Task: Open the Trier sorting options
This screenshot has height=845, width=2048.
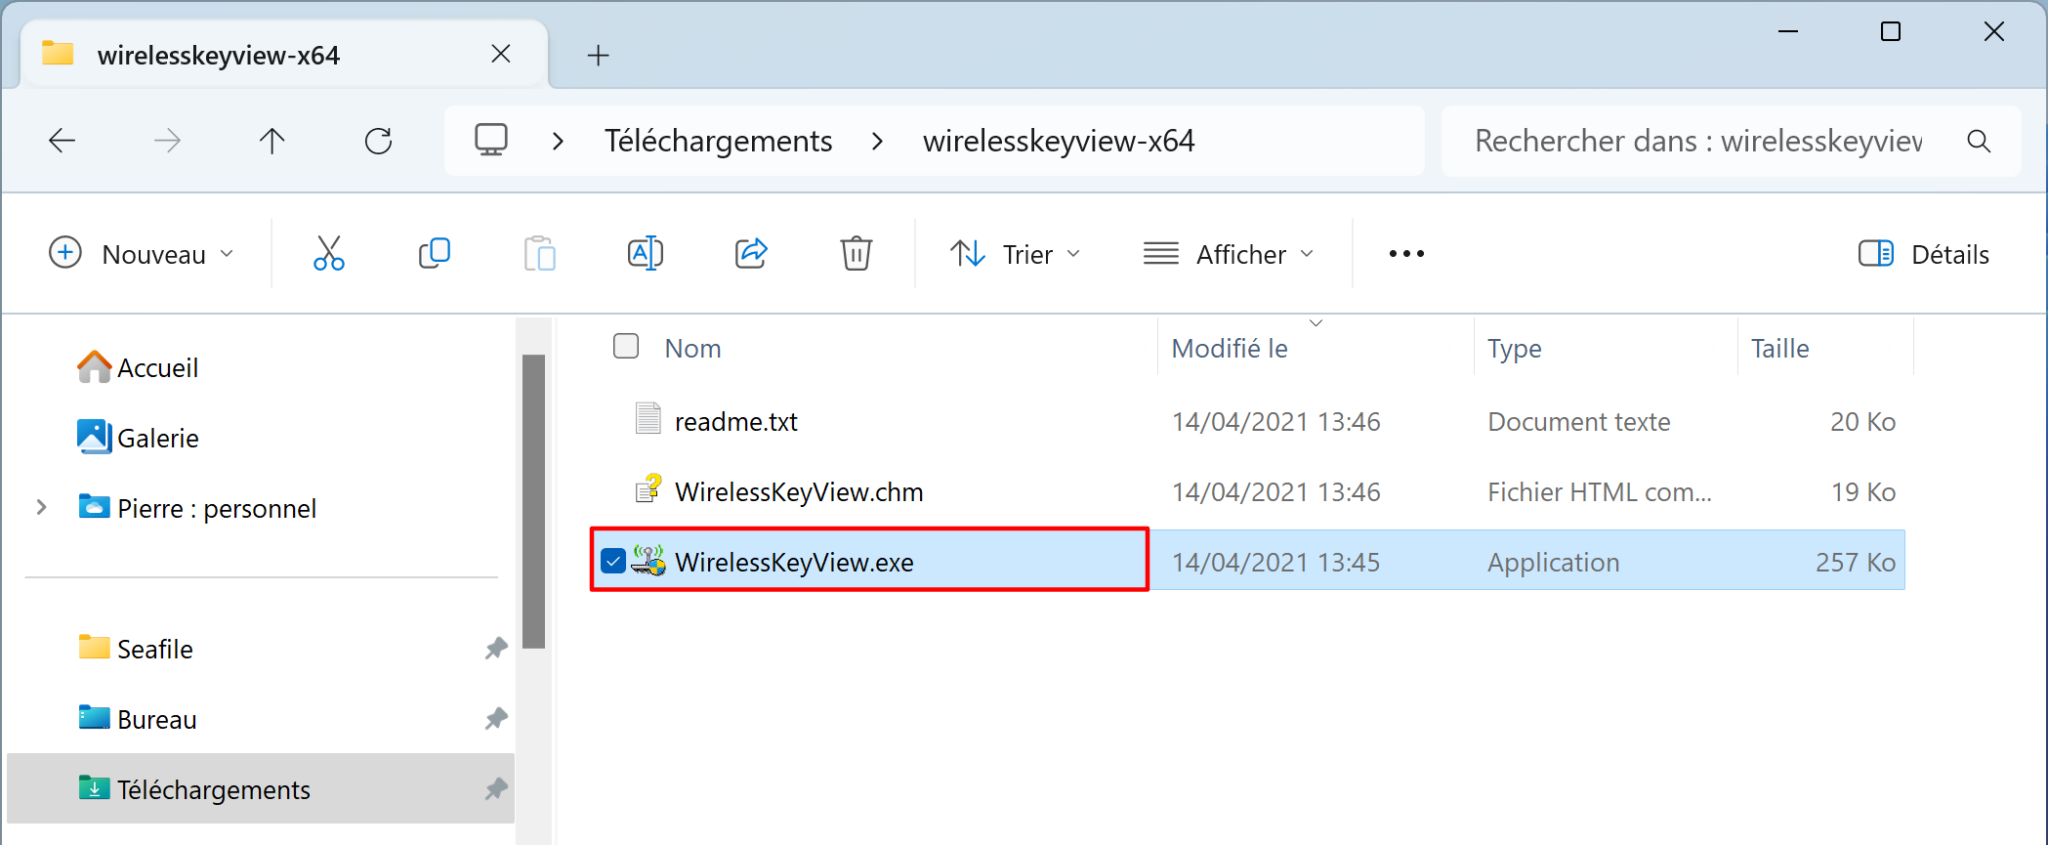Action: click(x=1015, y=253)
